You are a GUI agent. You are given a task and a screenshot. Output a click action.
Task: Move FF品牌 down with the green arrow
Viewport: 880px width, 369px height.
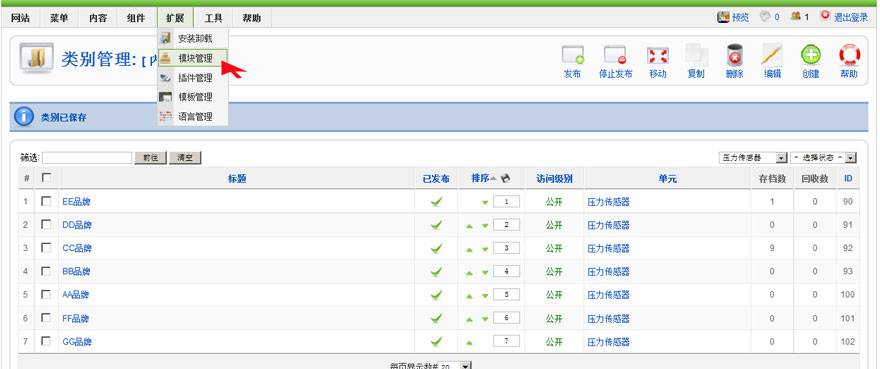point(485,319)
